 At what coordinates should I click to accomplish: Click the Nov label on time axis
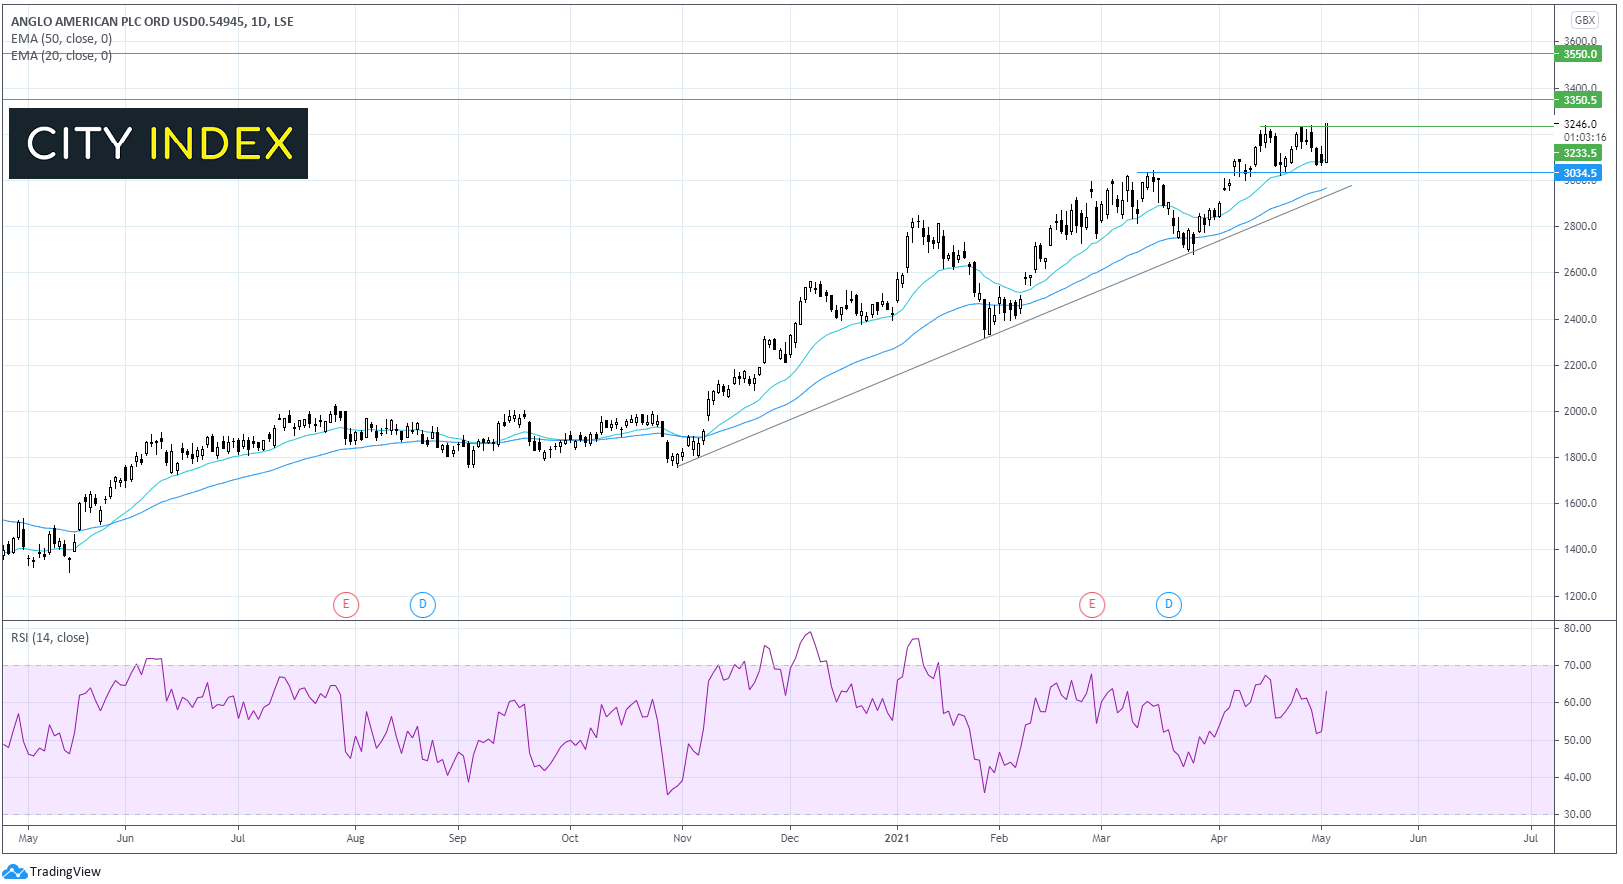(682, 838)
